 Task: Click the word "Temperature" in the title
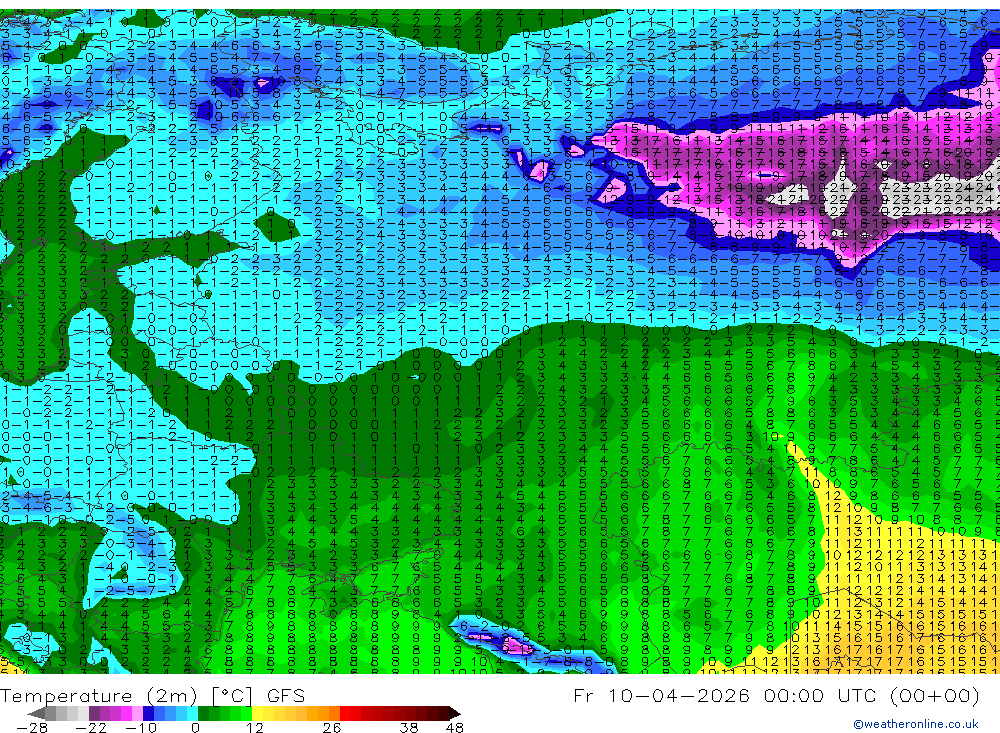click(66, 696)
